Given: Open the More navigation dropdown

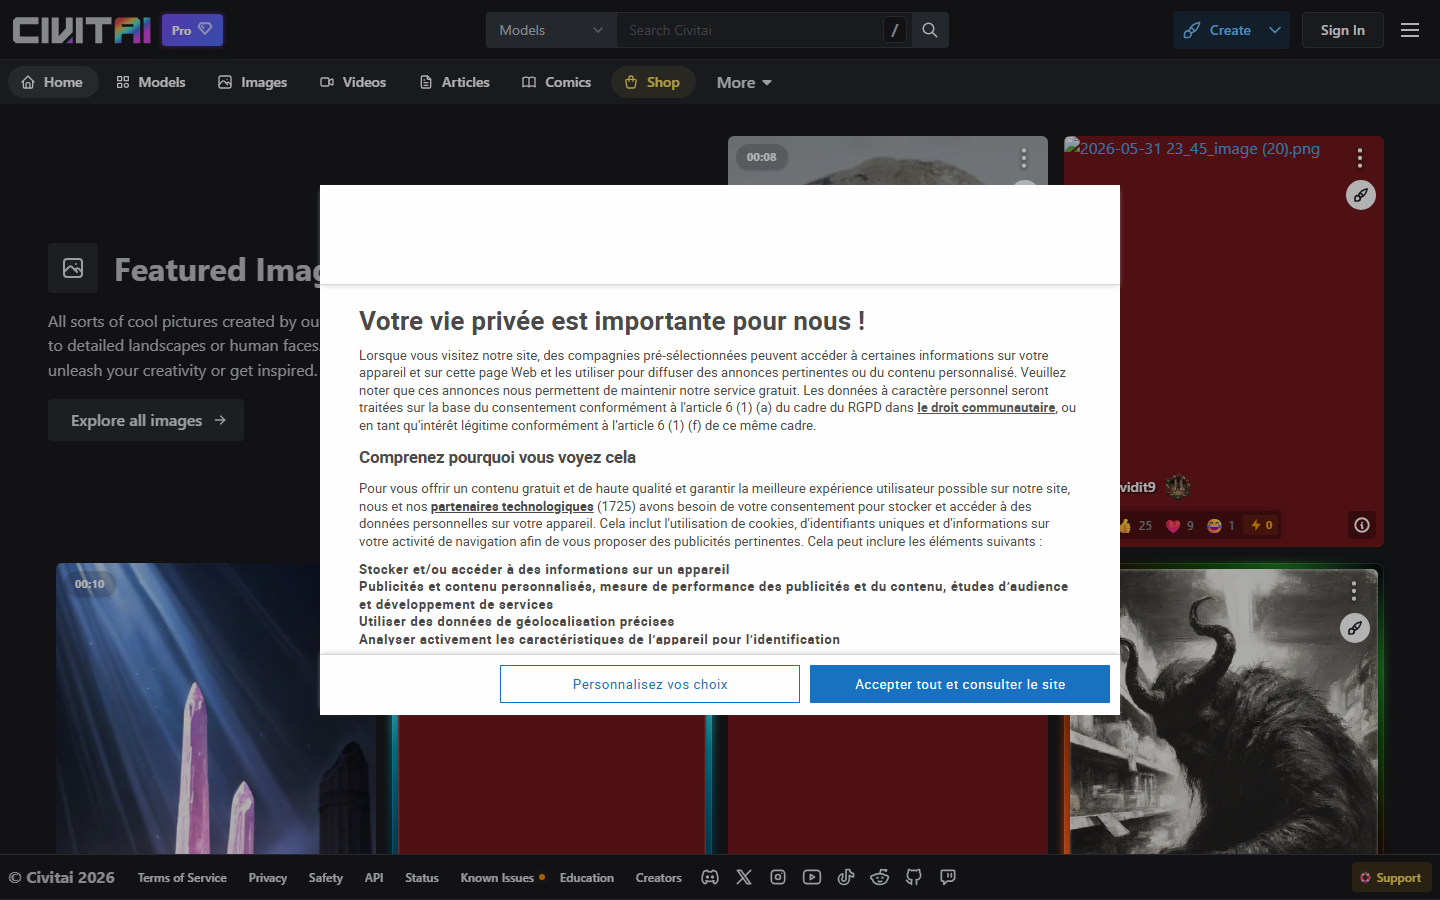Looking at the screenshot, I should coord(744,82).
